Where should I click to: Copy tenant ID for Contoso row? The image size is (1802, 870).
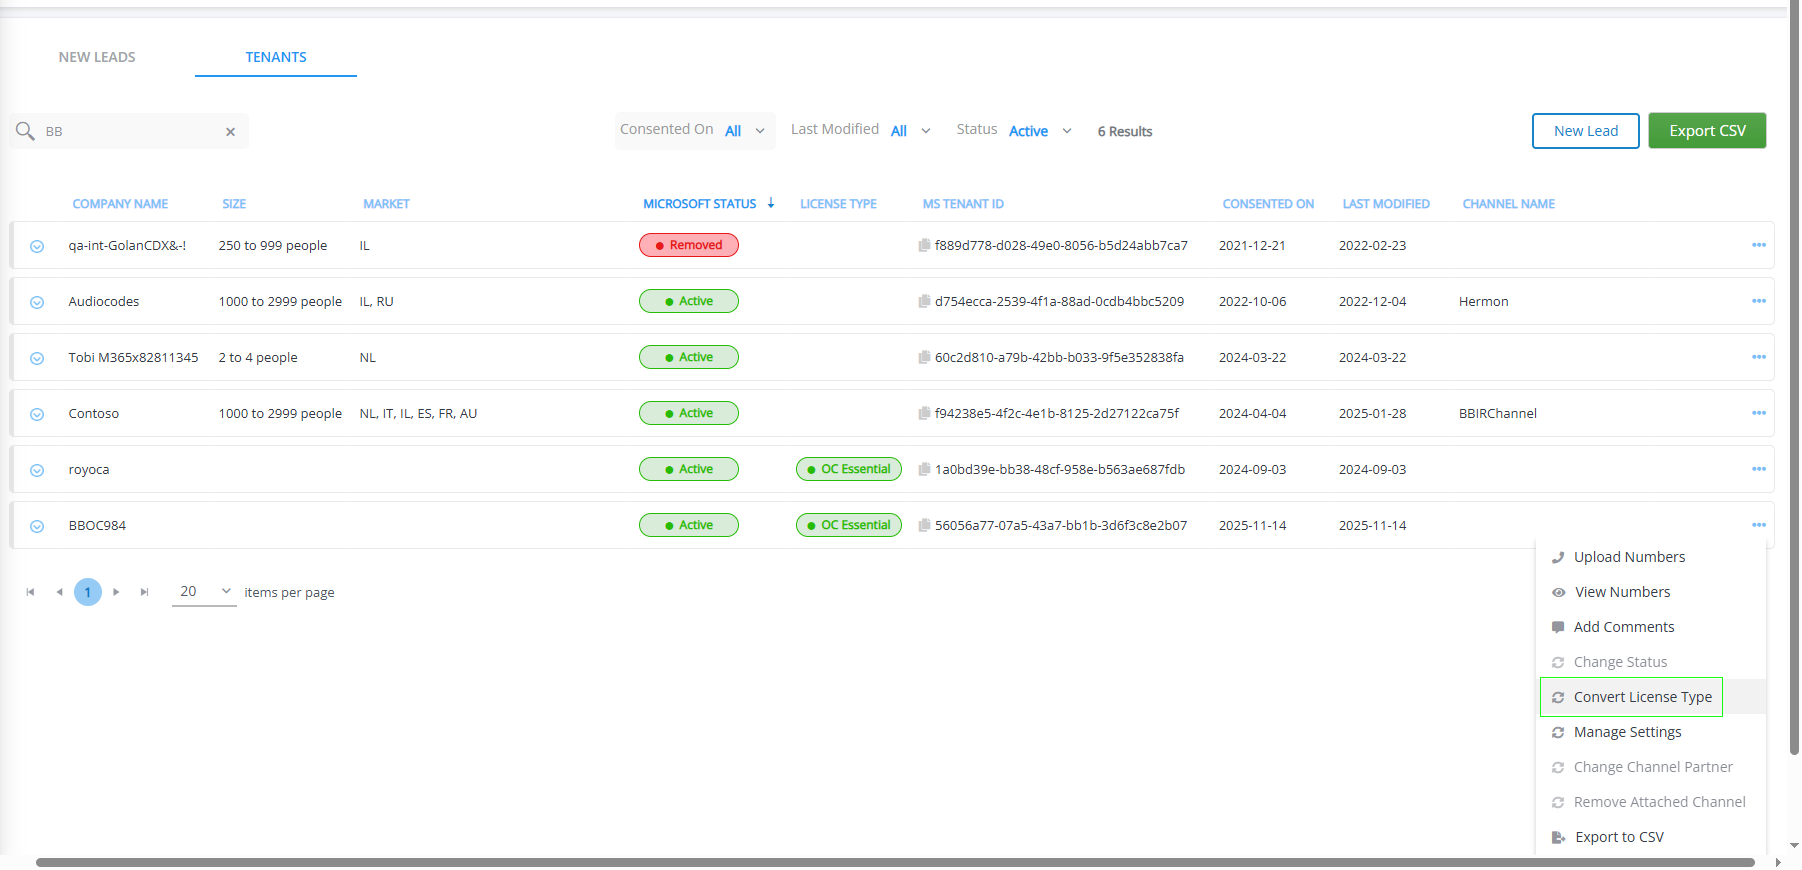pyautogui.click(x=924, y=414)
